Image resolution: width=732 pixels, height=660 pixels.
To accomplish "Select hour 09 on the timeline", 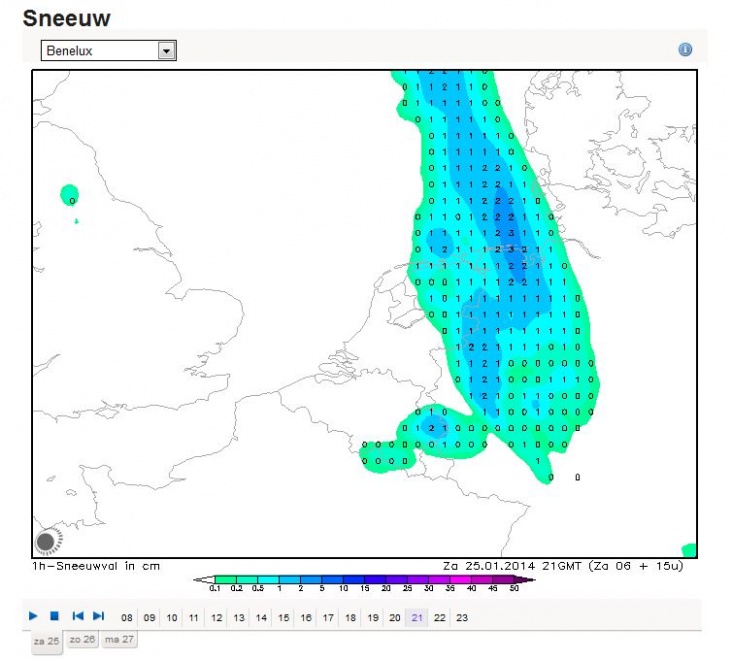I will tap(149, 618).
